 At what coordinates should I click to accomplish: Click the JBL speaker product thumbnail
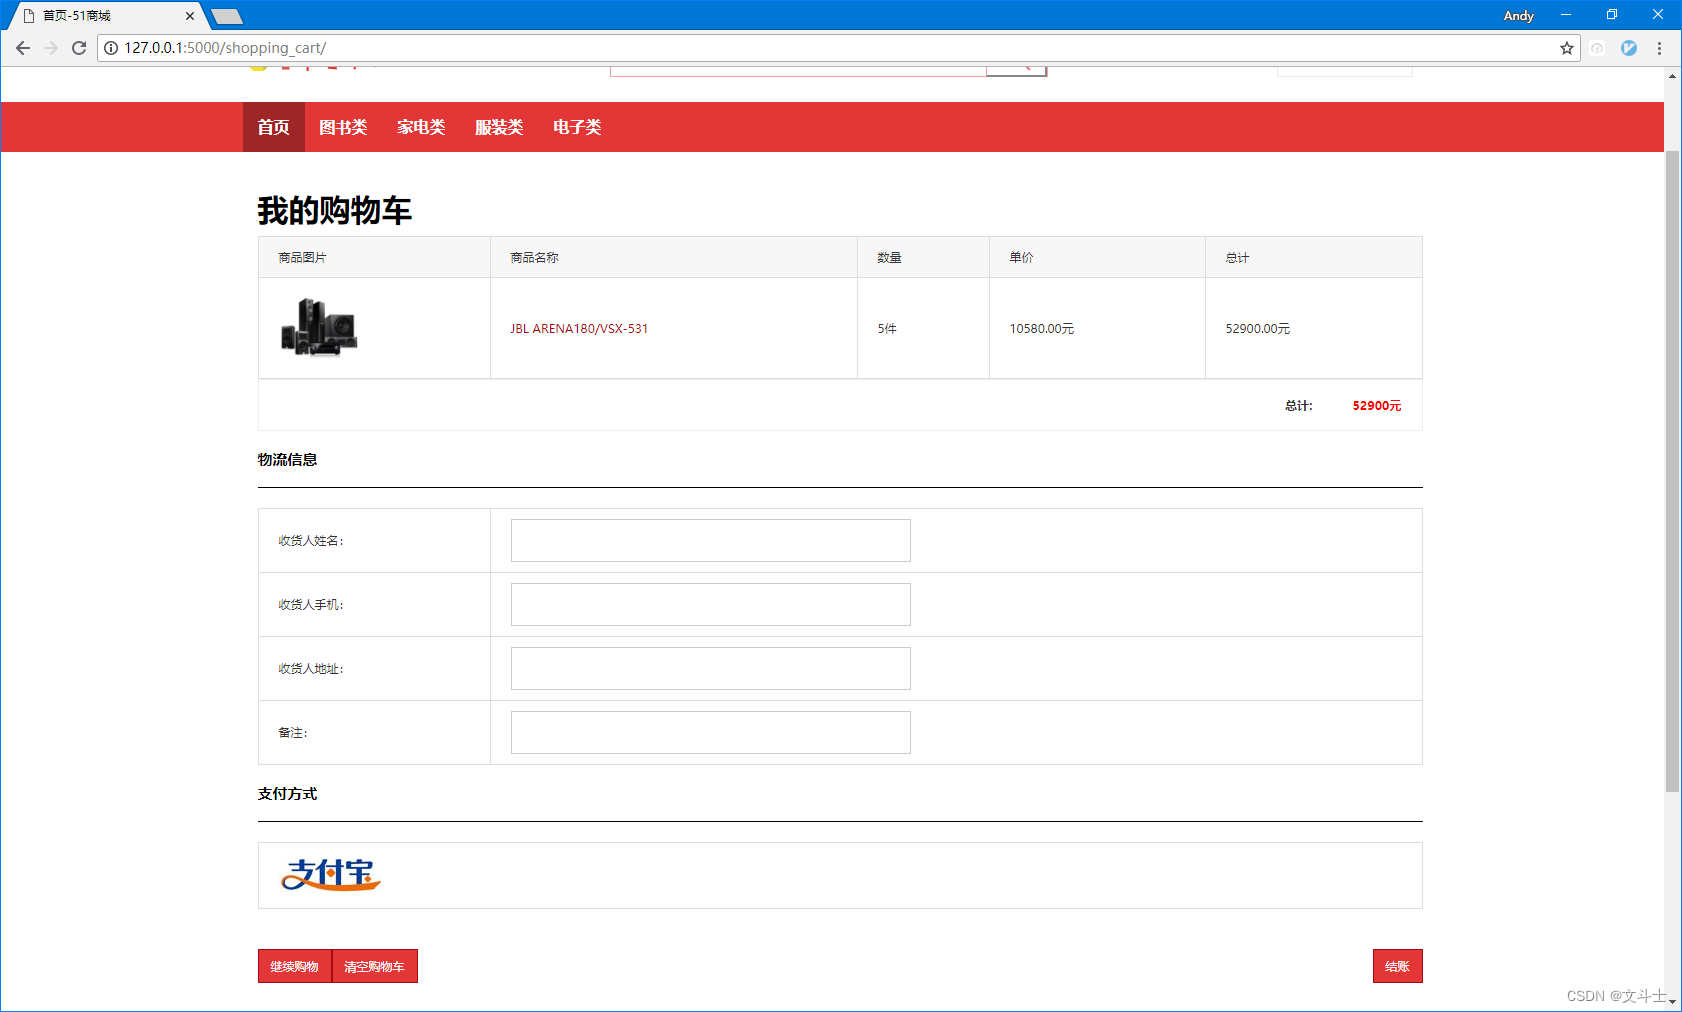[x=319, y=327]
